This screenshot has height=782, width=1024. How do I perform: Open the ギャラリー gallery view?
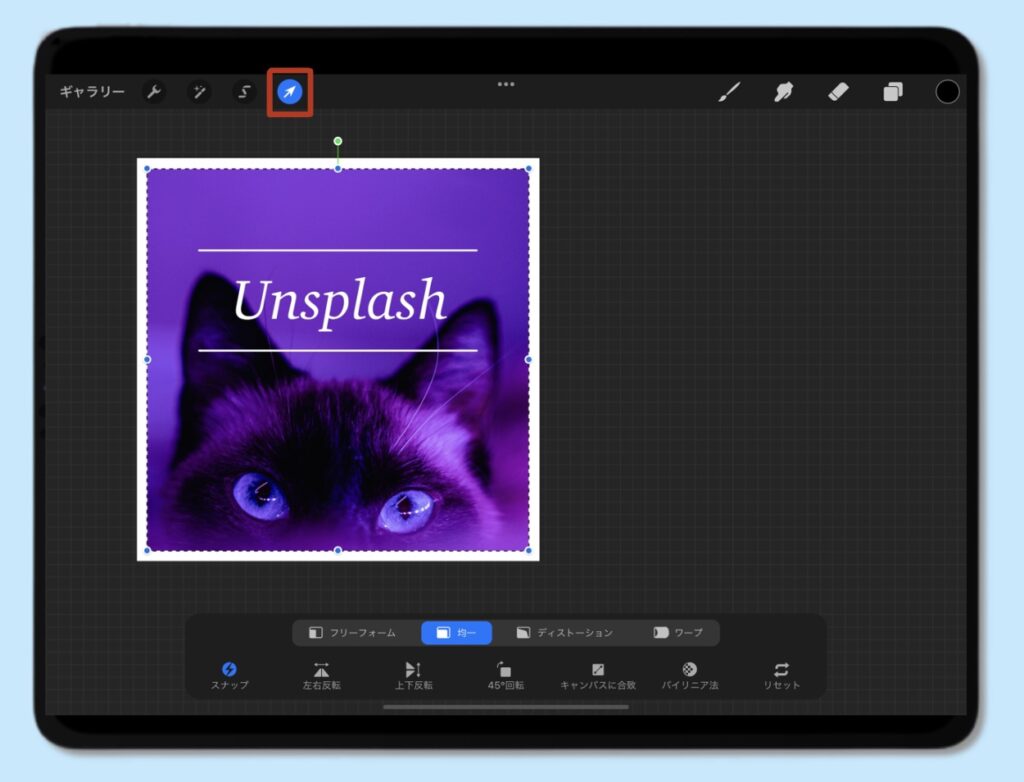(92, 92)
